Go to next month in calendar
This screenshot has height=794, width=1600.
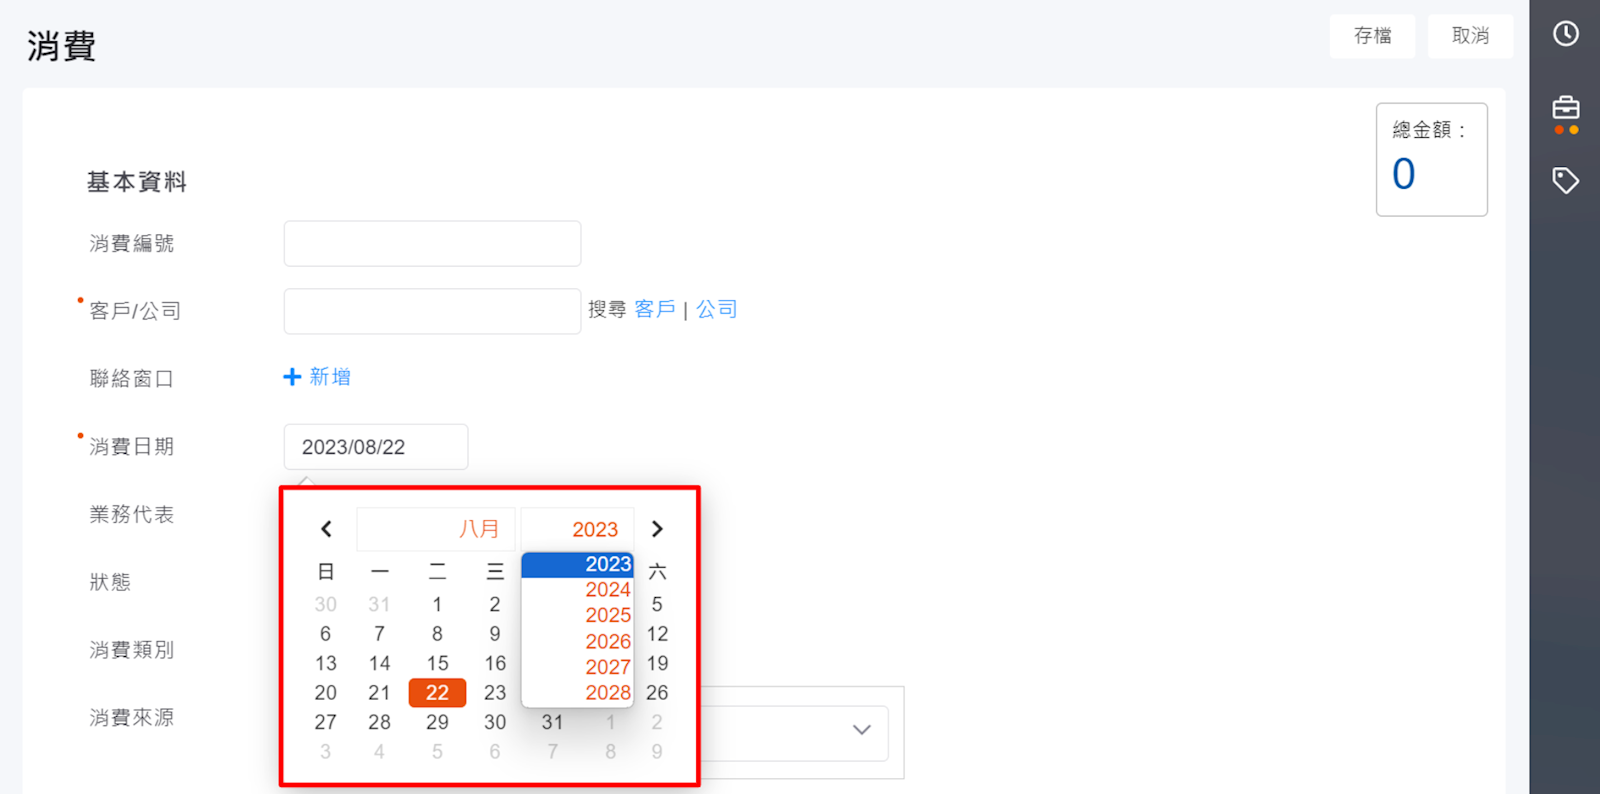pos(657,529)
